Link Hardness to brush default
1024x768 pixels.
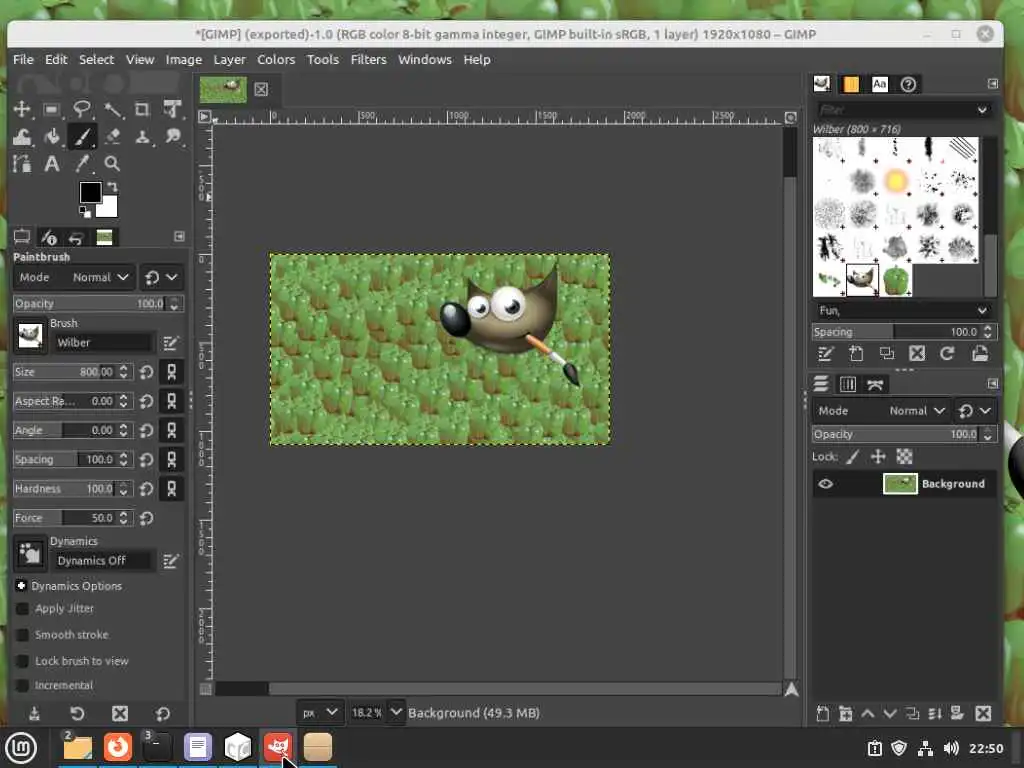pyautogui.click(x=171, y=488)
